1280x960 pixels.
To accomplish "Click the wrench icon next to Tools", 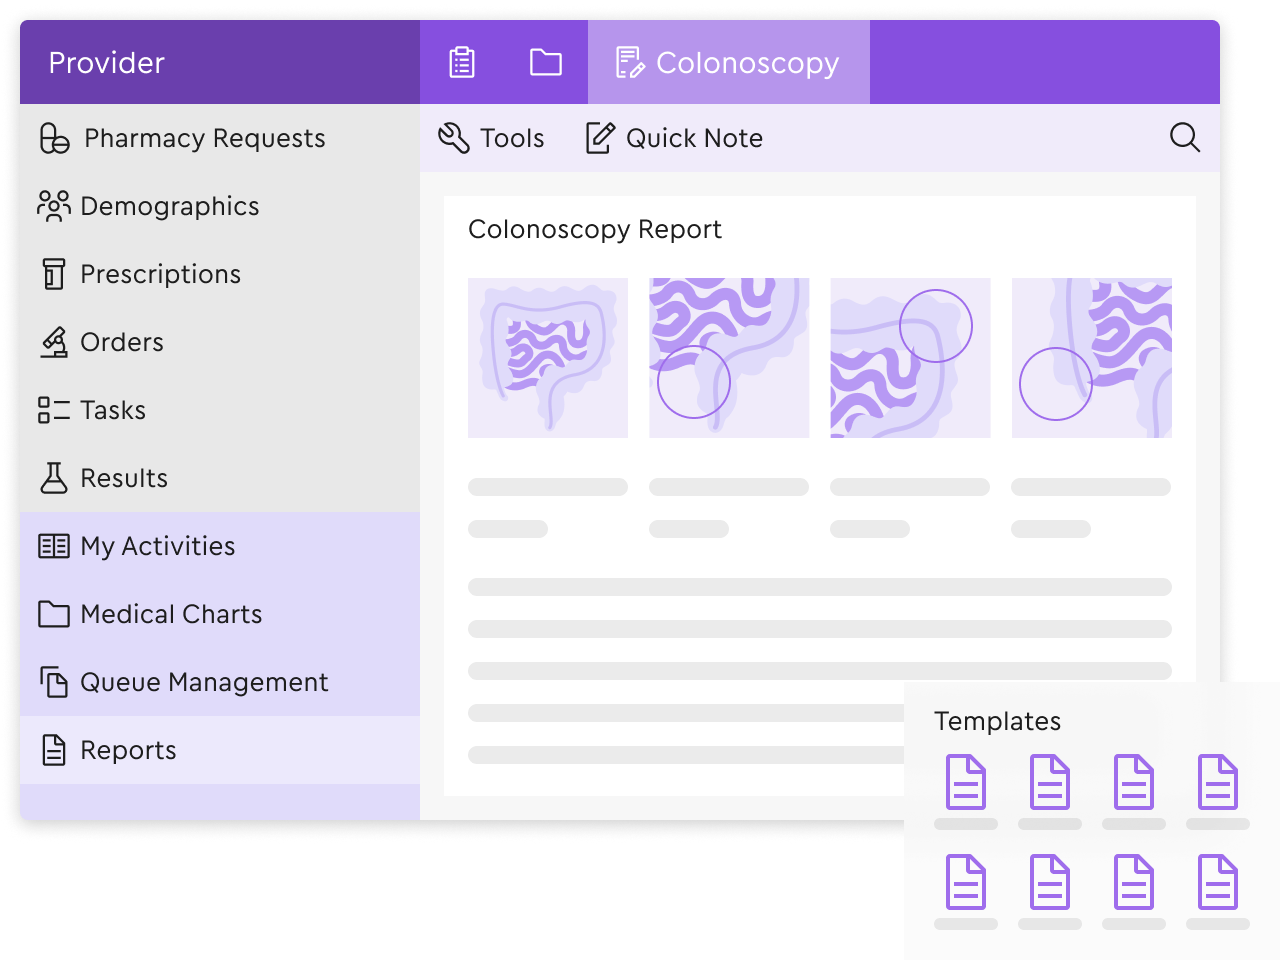I will pos(452,138).
